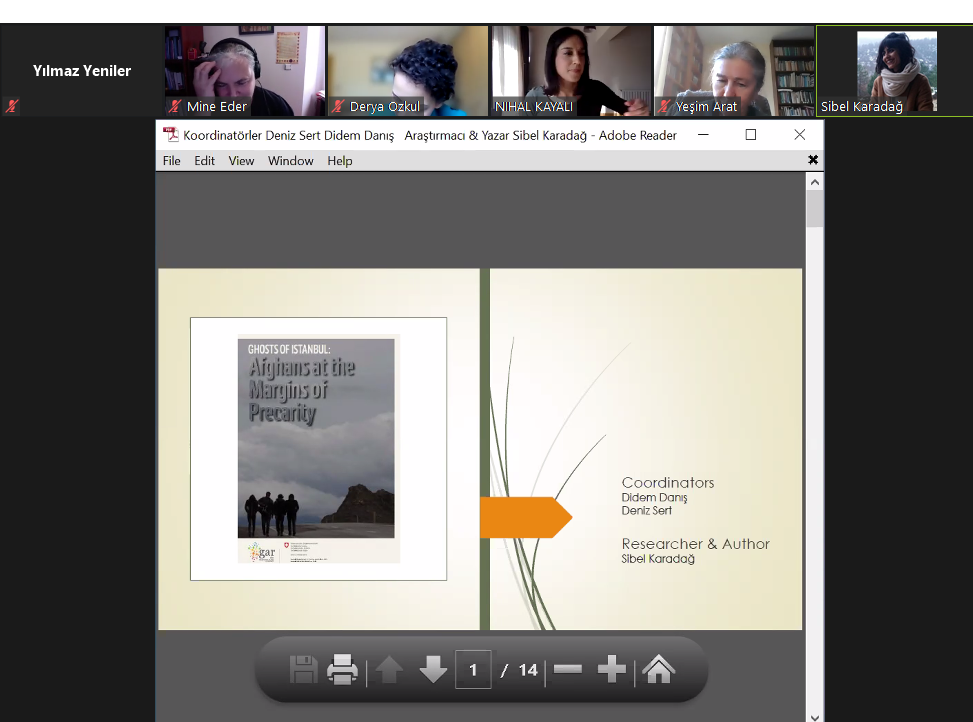973x722 pixels.
Task: Click the scrollbar down arrow
Action: point(815,715)
